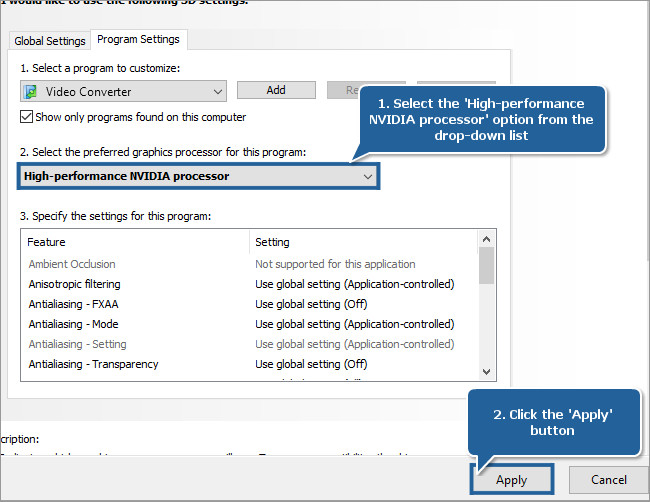The height and width of the screenshot is (502, 650).
Task: Select the Program Settings tab
Action: pos(138,39)
